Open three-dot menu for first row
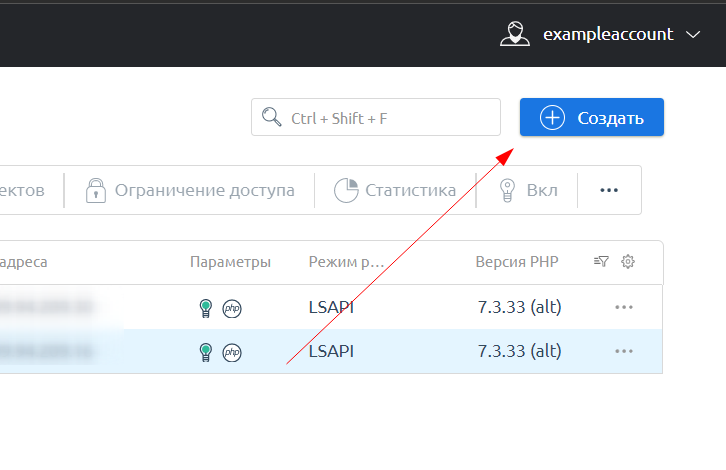The width and height of the screenshot is (726, 470). tap(624, 308)
